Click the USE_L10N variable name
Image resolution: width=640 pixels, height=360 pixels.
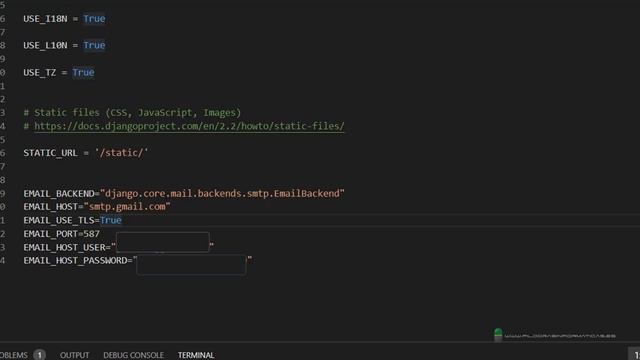click(x=45, y=45)
